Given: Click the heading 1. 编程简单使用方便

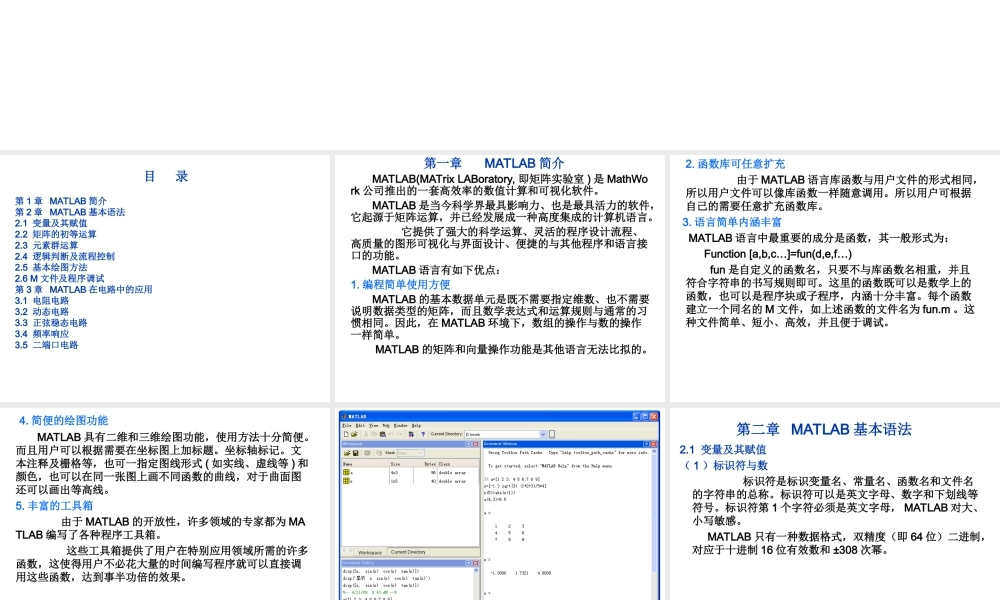Looking at the screenshot, I should 401,284.
